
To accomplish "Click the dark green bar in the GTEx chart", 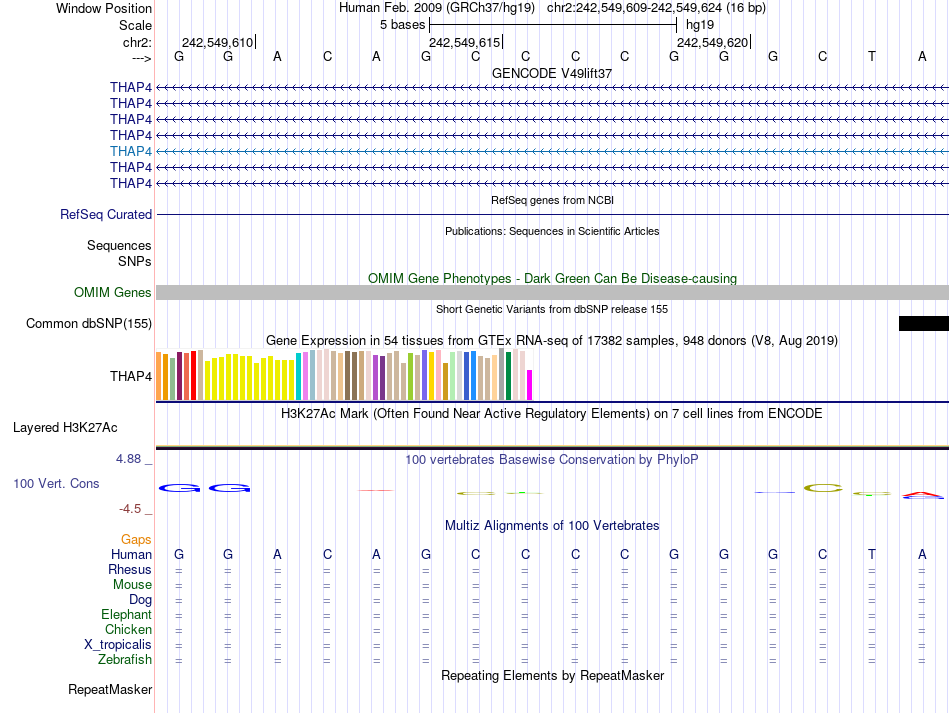I will pos(509,376).
